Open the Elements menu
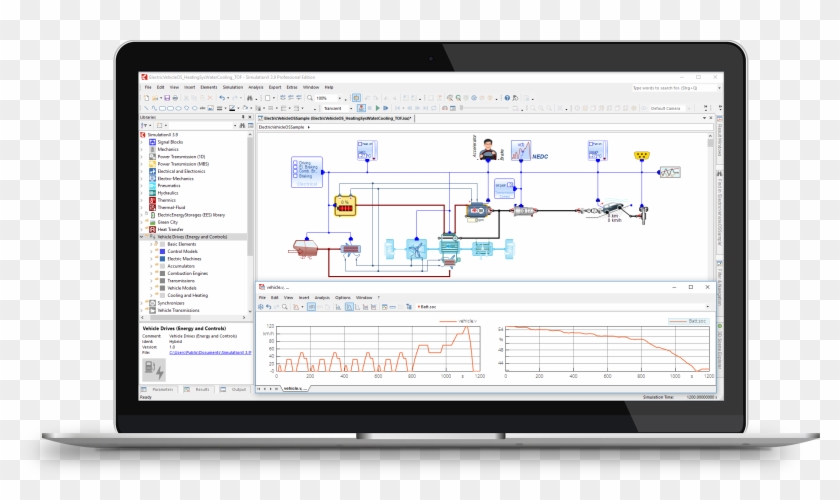840x500 pixels. pyautogui.click(x=209, y=87)
